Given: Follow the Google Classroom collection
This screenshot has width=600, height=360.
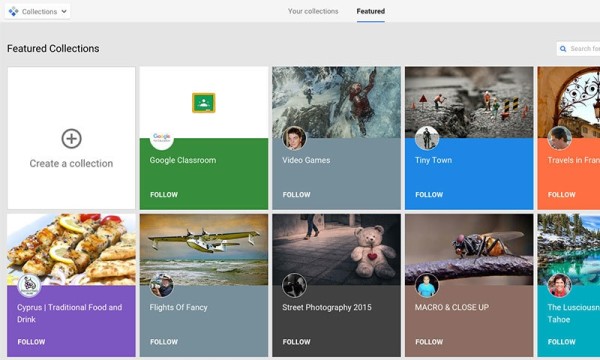Looking at the screenshot, I should pos(164,195).
